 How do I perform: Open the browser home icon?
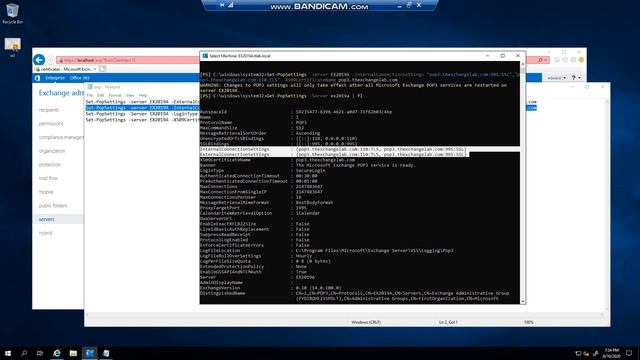557,60
